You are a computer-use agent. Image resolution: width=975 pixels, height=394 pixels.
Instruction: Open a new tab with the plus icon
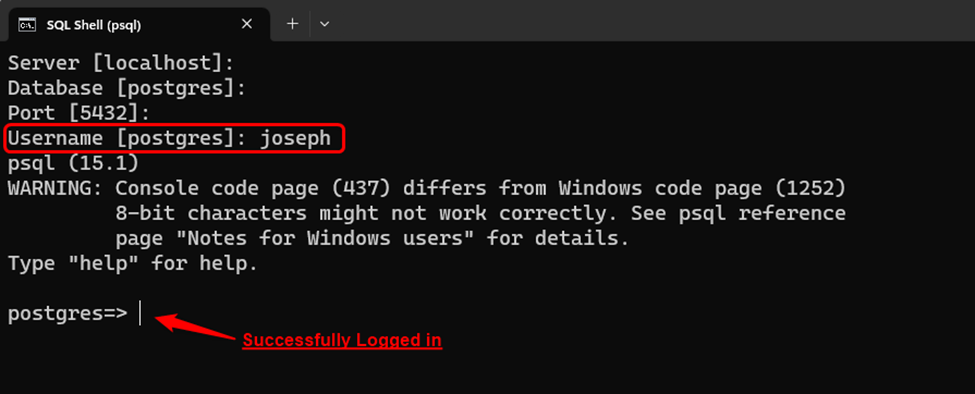click(292, 24)
